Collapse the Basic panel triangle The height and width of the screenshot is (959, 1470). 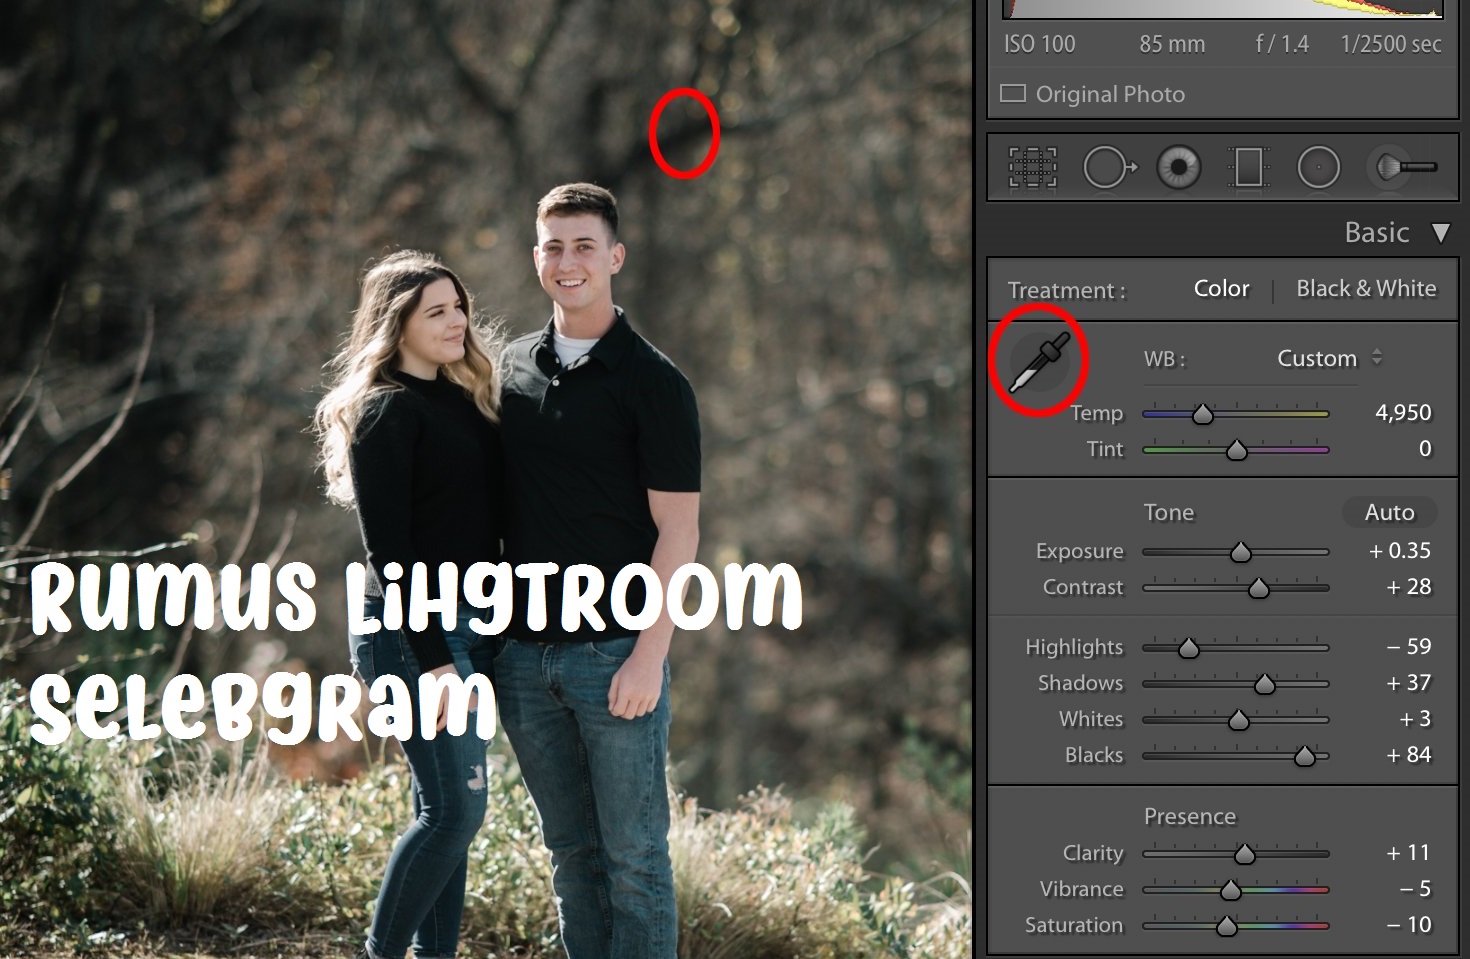(1441, 233)
